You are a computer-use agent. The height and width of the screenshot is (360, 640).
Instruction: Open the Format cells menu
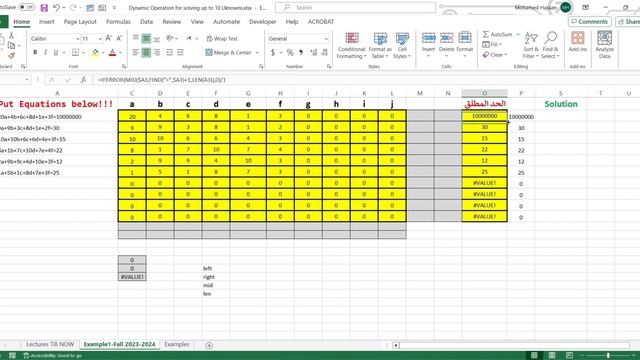point(464,44)
